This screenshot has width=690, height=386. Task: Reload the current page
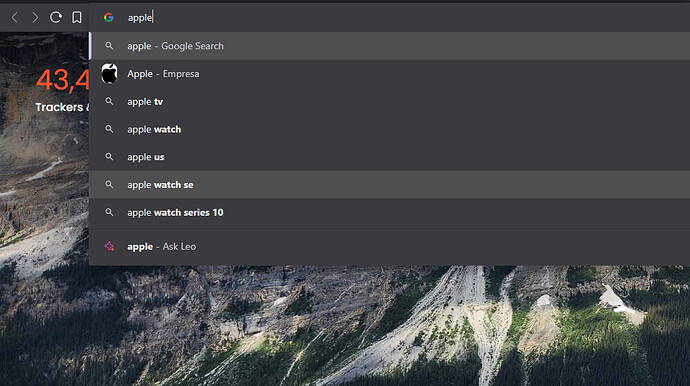pyautogui.click(x=55, y=18)
